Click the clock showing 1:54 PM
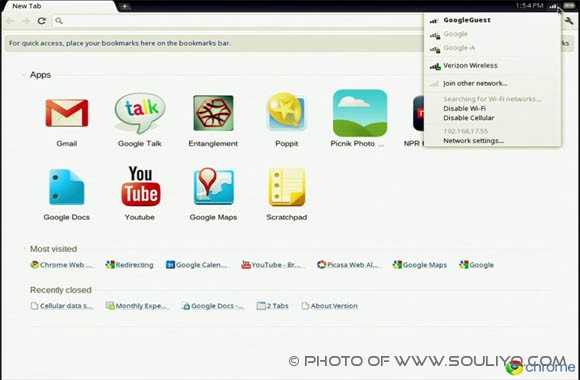The image size is (580, 380). coord(529,6)
